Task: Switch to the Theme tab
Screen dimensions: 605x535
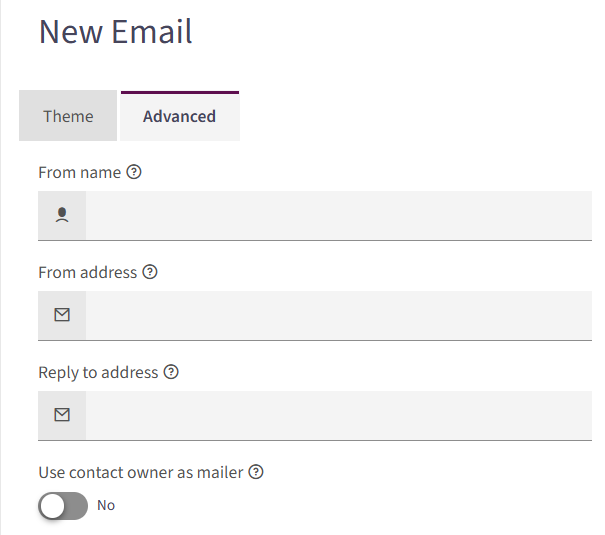Action: click(x=68, y=116)
